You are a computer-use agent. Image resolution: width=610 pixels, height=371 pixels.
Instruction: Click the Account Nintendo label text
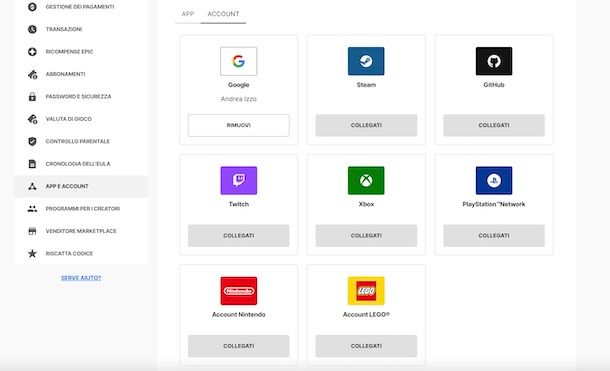pyautogui.click(x=238, y=315)
